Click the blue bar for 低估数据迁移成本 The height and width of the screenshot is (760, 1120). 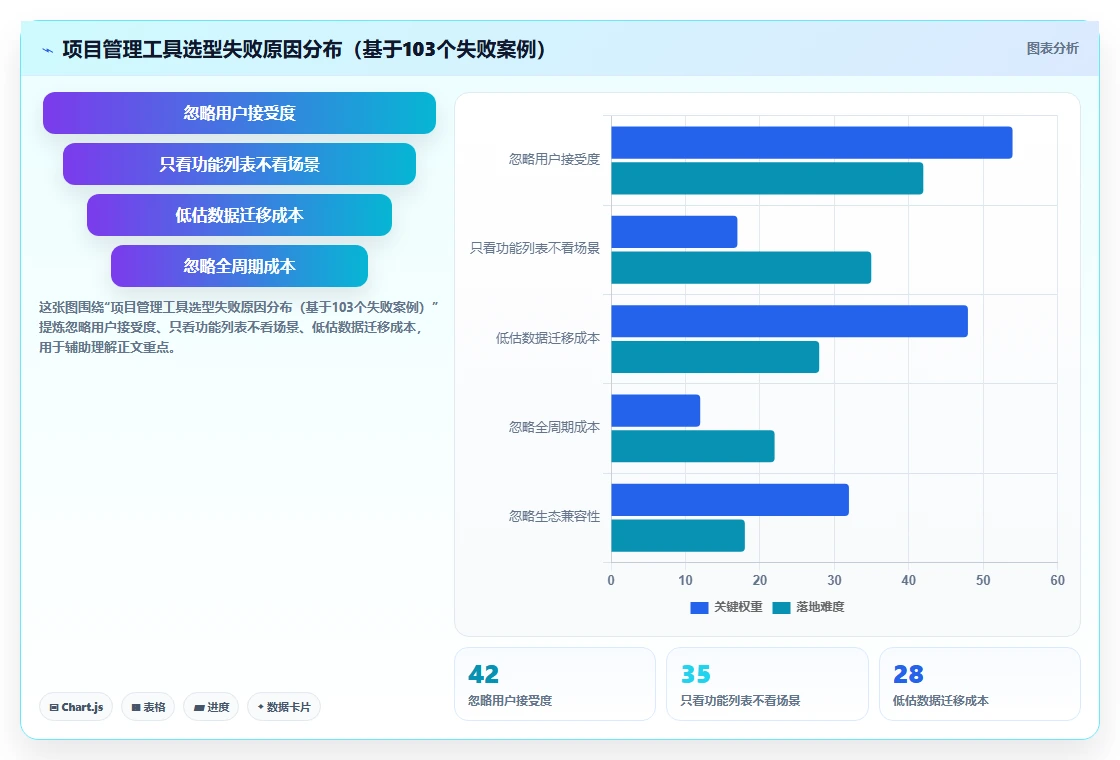(789, 321)
